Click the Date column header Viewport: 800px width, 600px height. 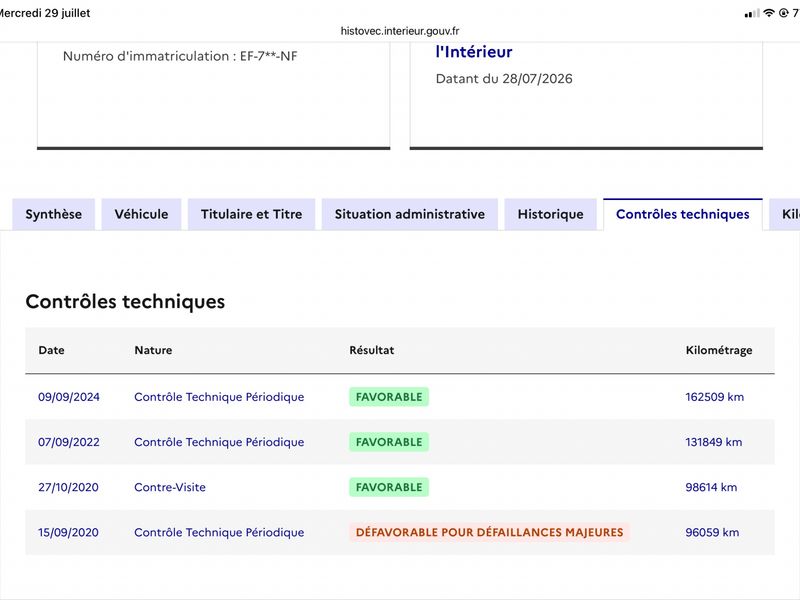(x=52, y=350)
